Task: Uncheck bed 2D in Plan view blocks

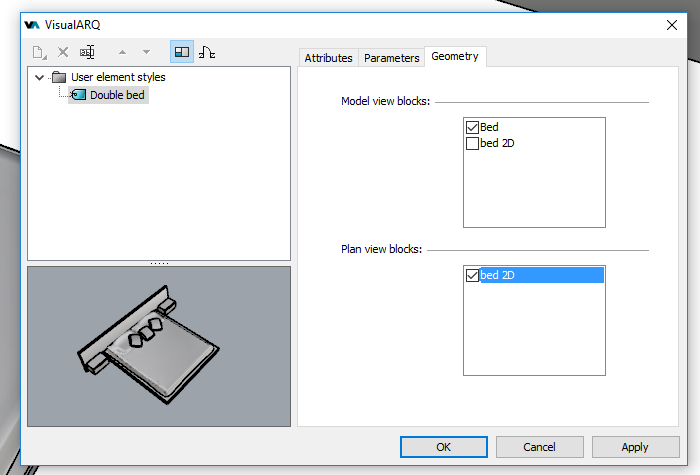Action: pyautogui.click(x=472, y=275)
